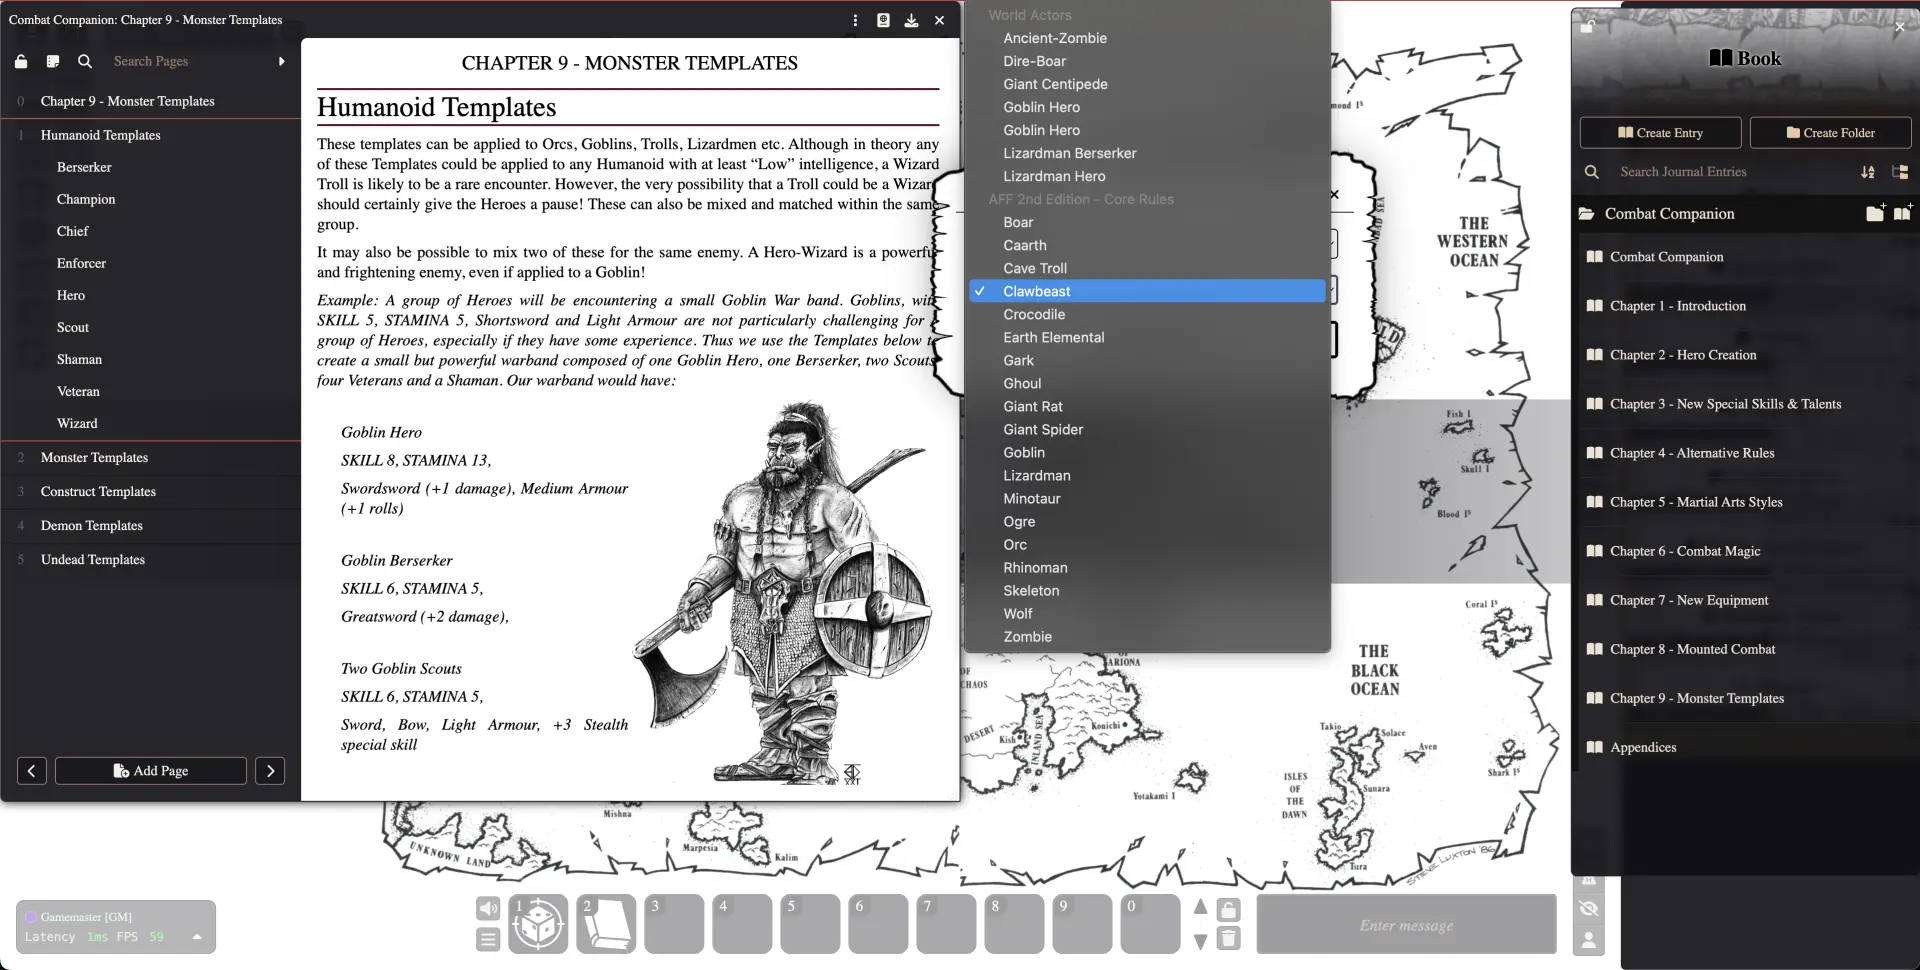Expand the arrow next to Search Pages

click(281, 61)
